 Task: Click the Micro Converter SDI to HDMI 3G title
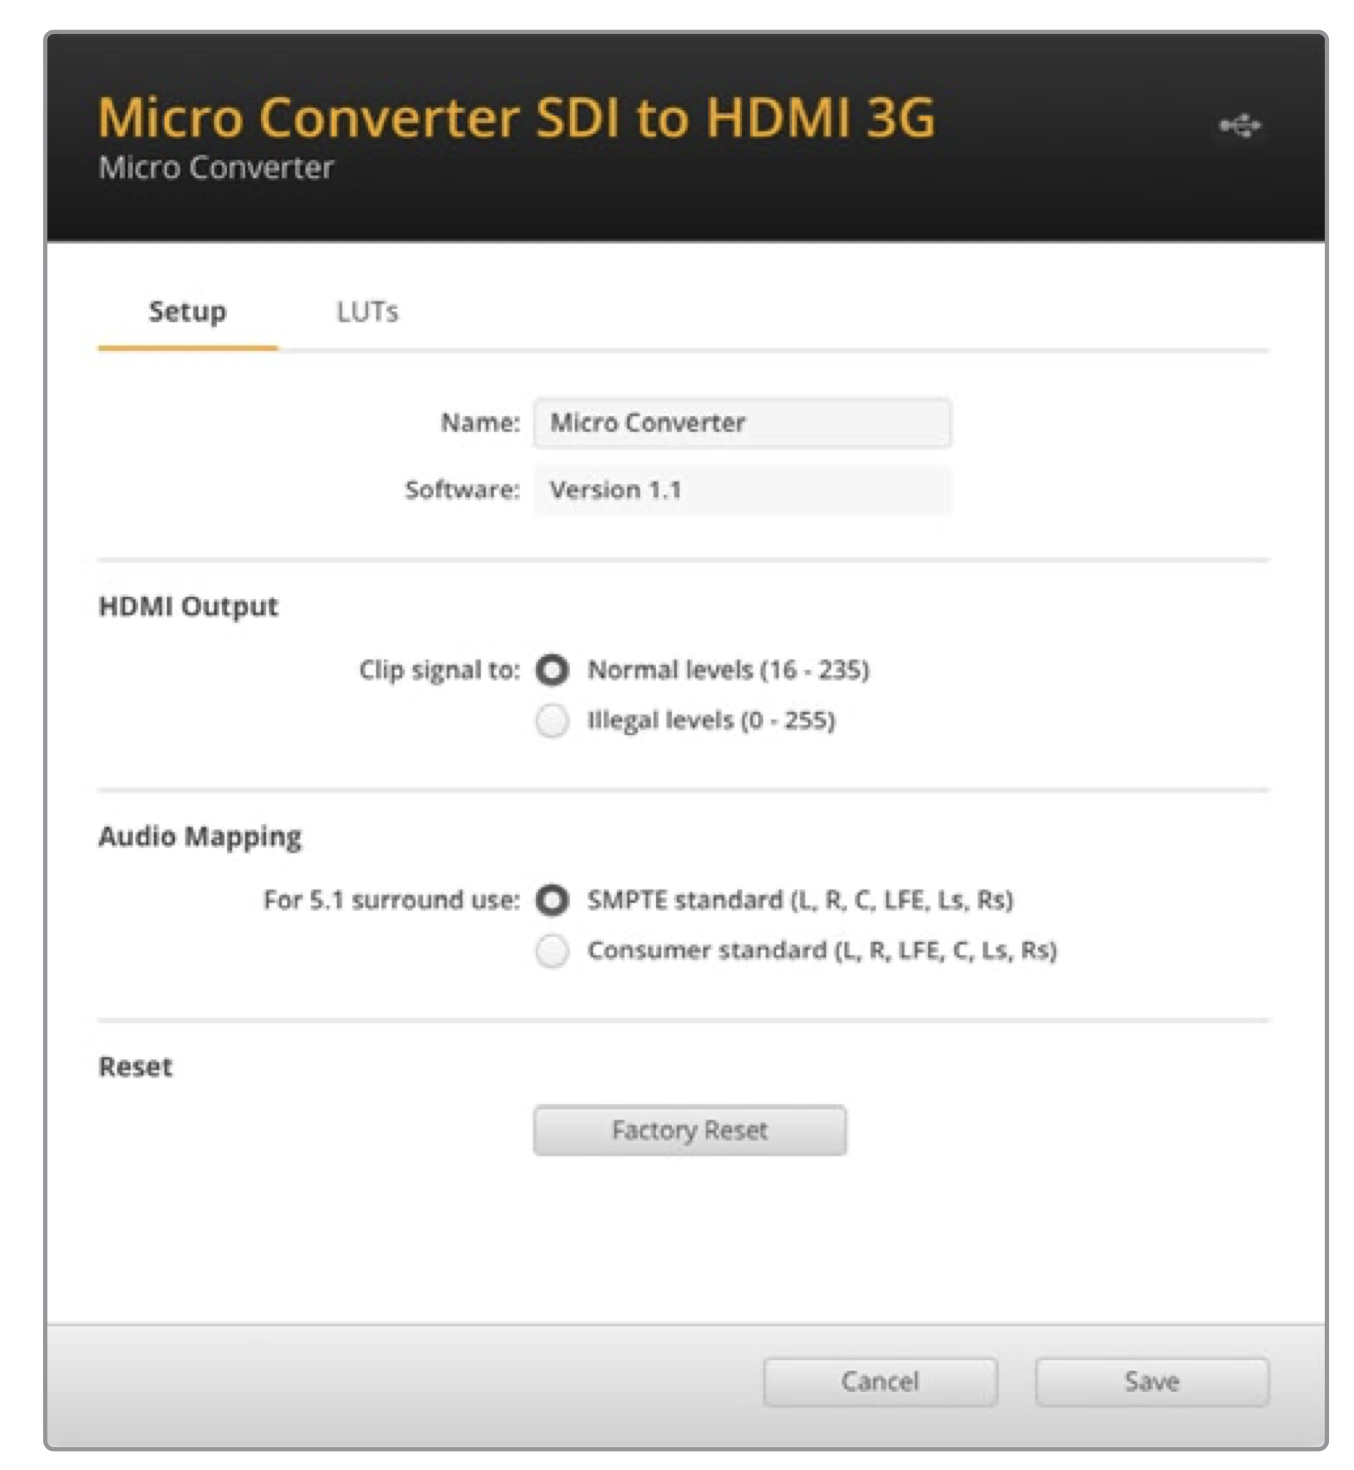click(x=516, y=117)
